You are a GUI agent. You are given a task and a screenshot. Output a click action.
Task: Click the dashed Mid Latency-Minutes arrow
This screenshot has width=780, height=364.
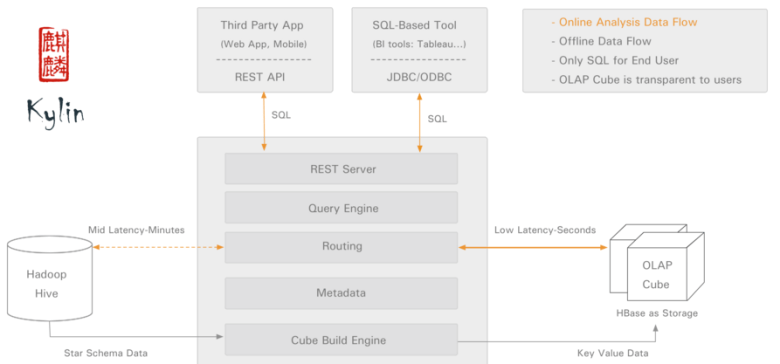[158, 247]
